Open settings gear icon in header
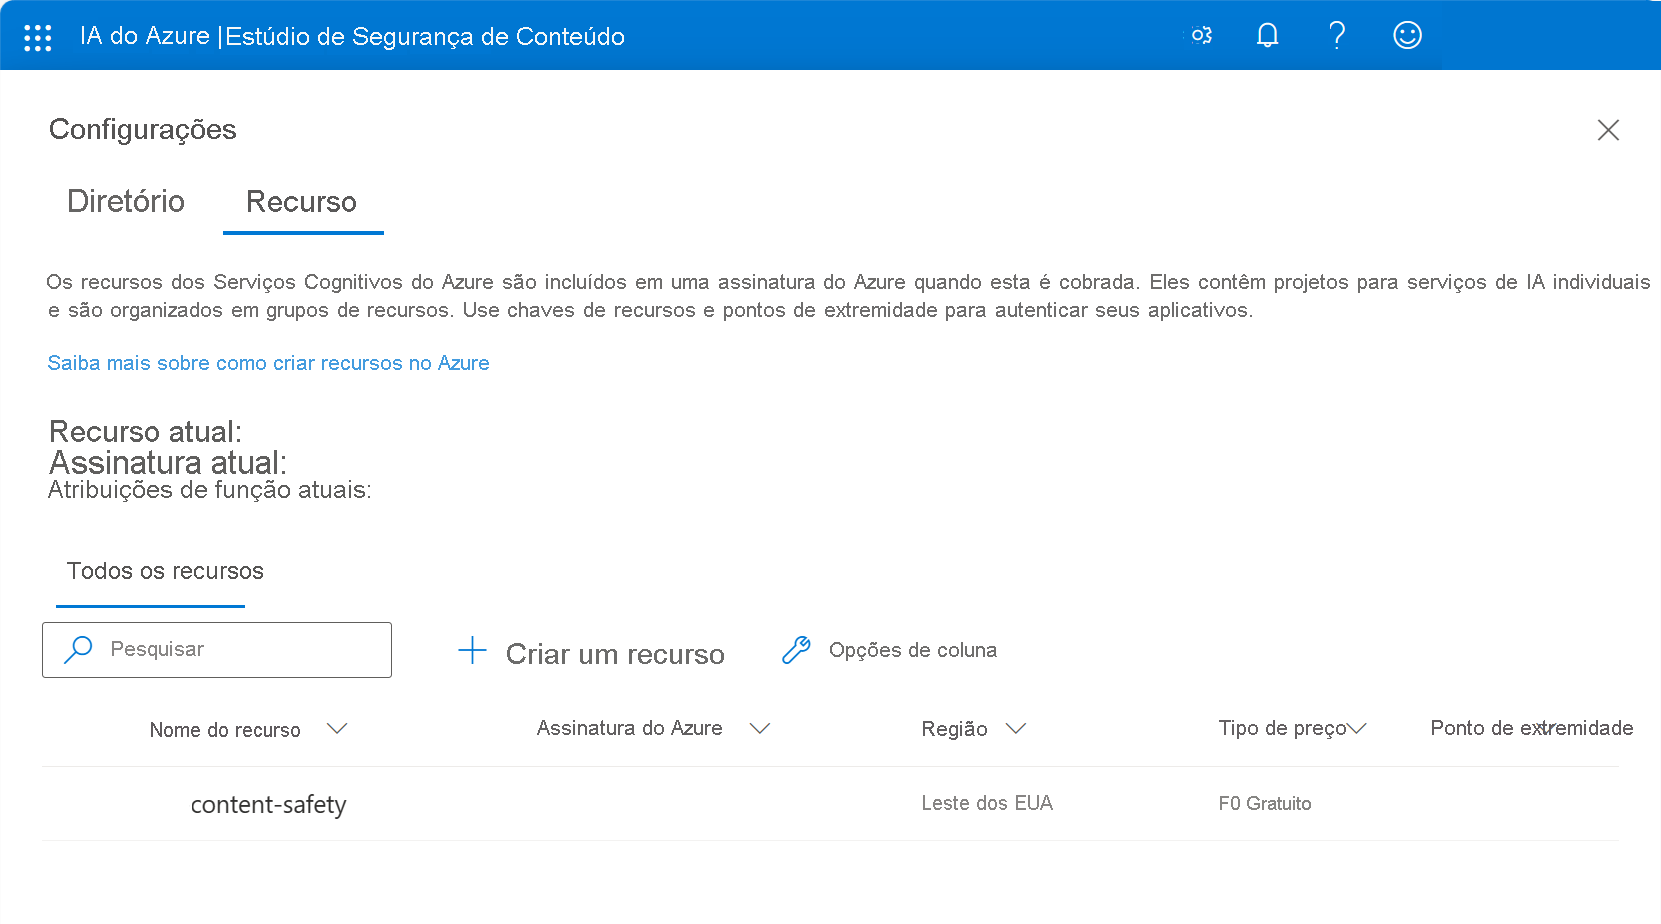Viewport: 1661px width, 924px height. [1201, 35]
